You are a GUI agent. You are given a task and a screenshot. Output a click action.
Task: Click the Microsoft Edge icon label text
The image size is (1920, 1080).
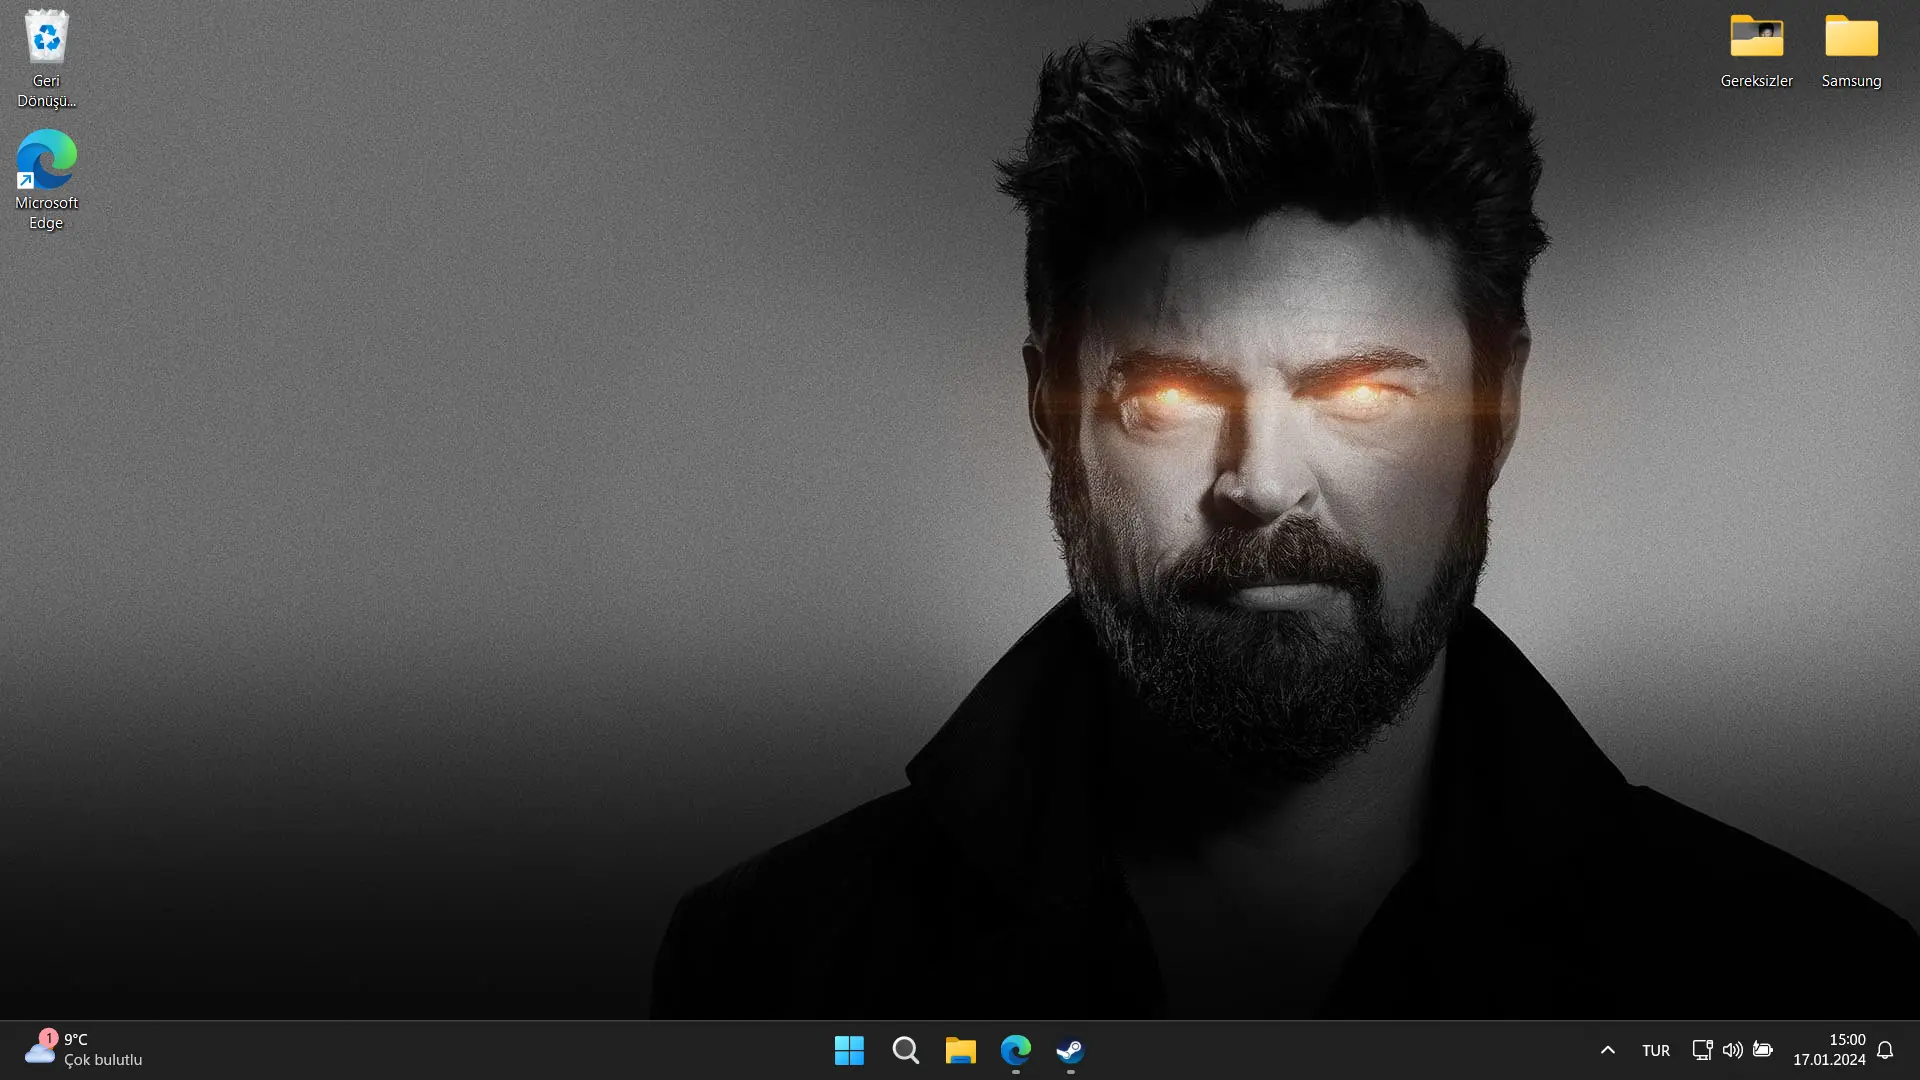pos(46,213)
